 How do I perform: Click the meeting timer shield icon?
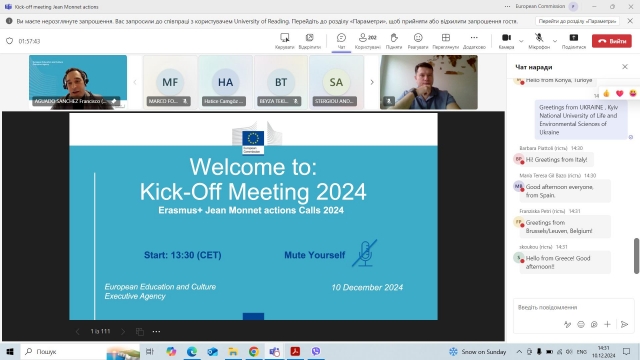point(9,41)
